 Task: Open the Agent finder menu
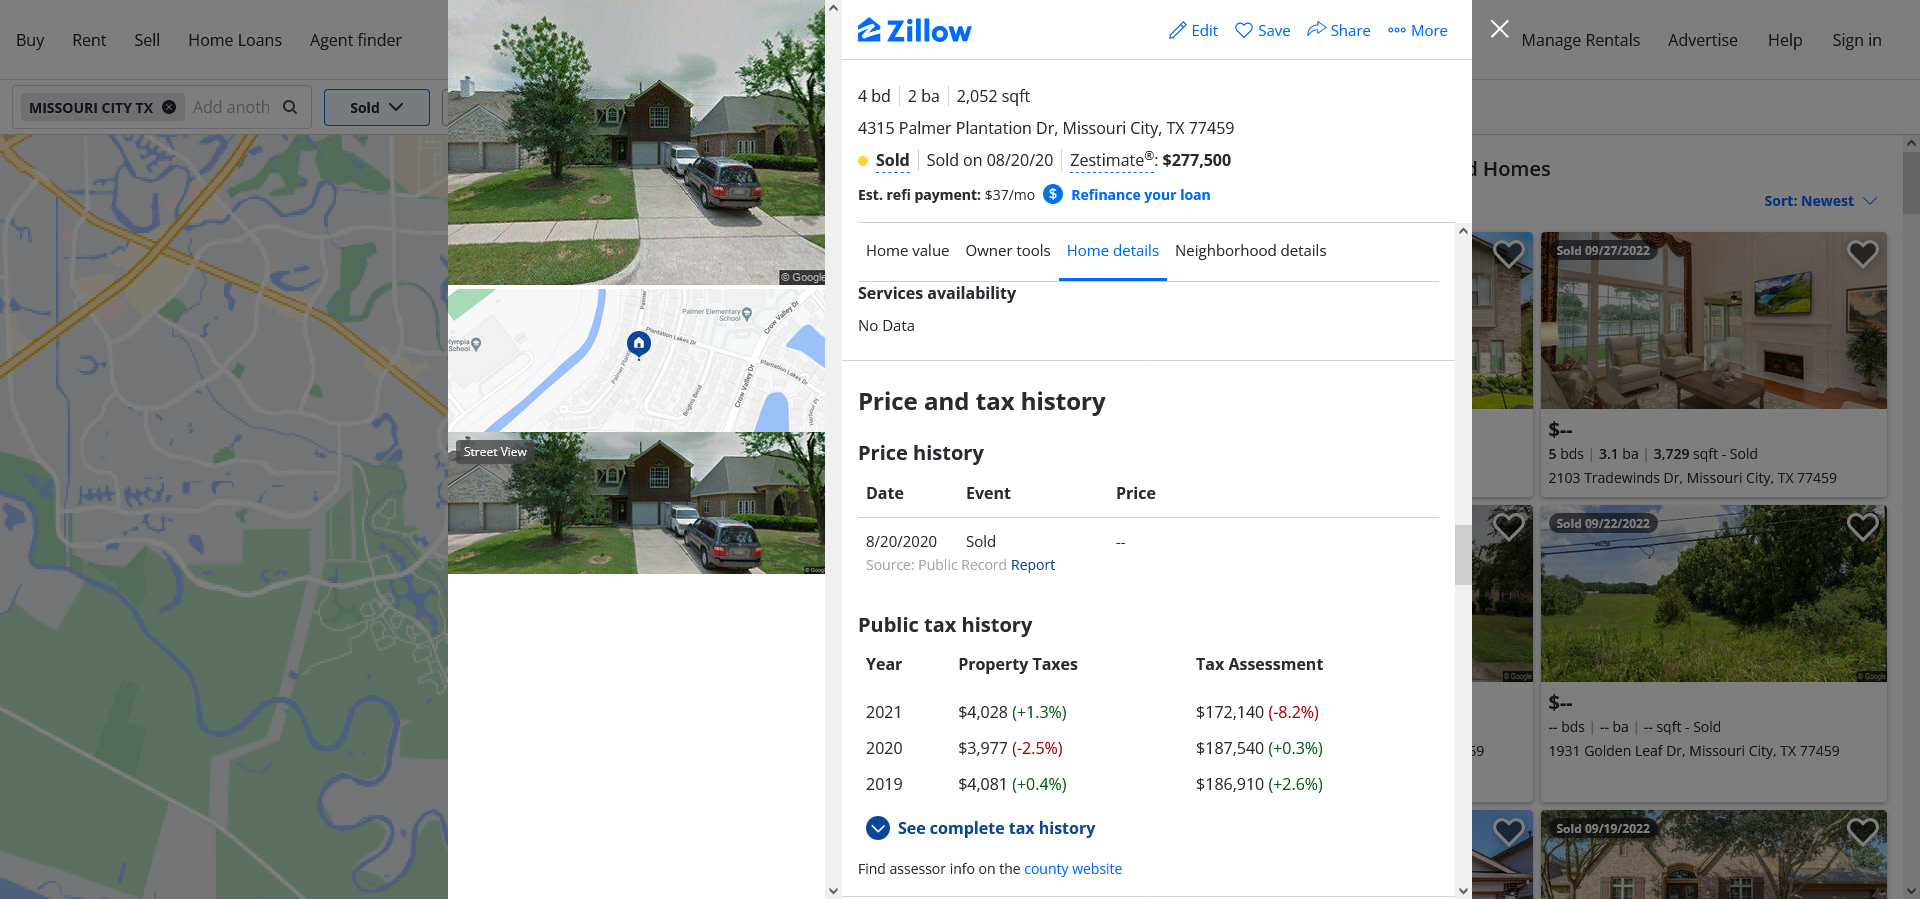[x=355, y=40]
